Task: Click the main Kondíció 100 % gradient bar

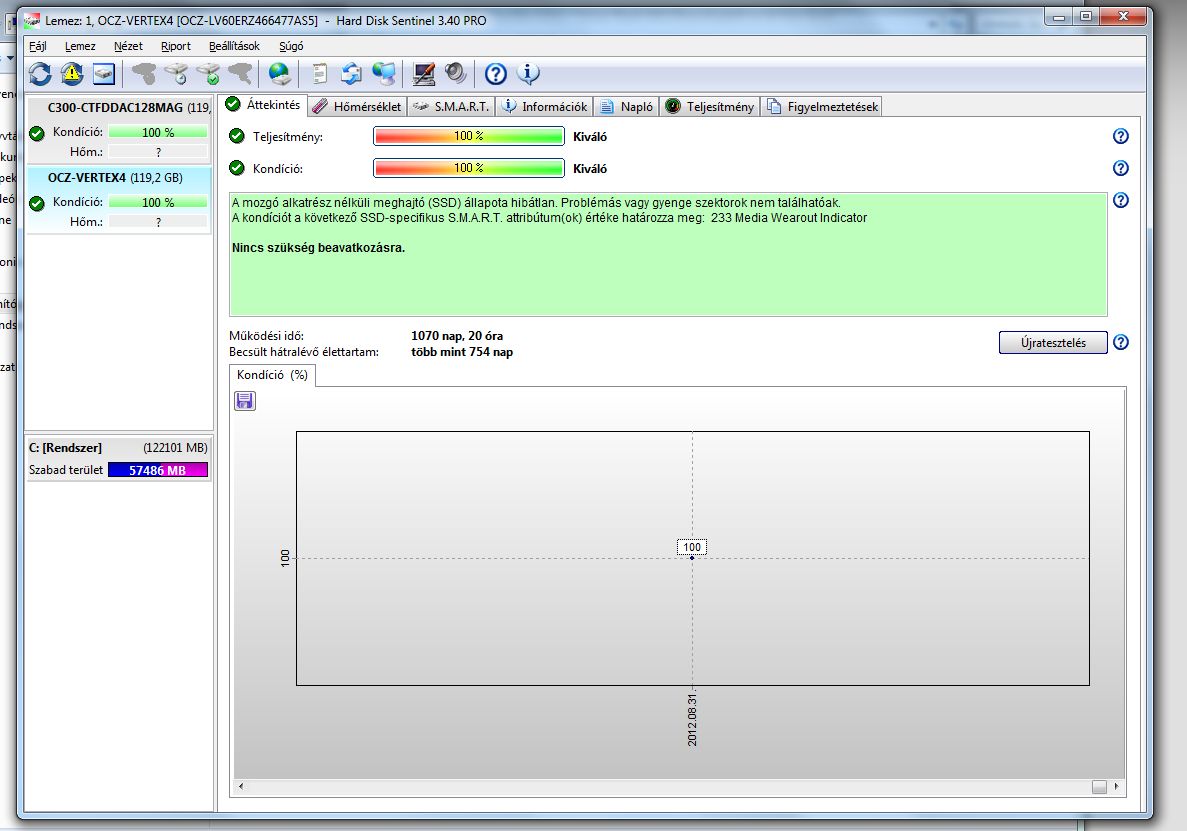Action: tap(469, 168)
